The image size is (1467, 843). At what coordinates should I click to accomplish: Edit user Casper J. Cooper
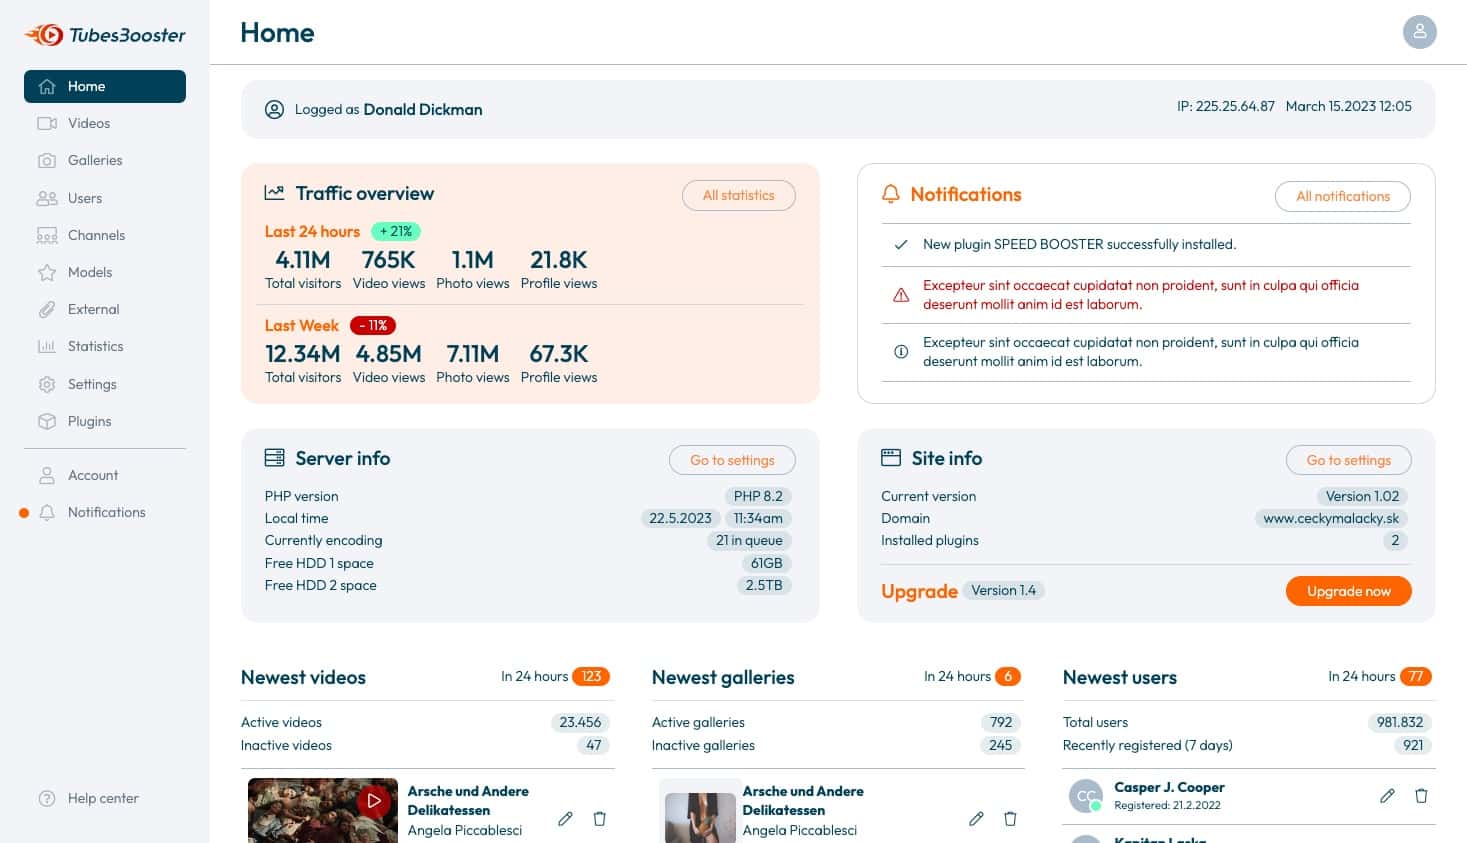click(1387, 796)
